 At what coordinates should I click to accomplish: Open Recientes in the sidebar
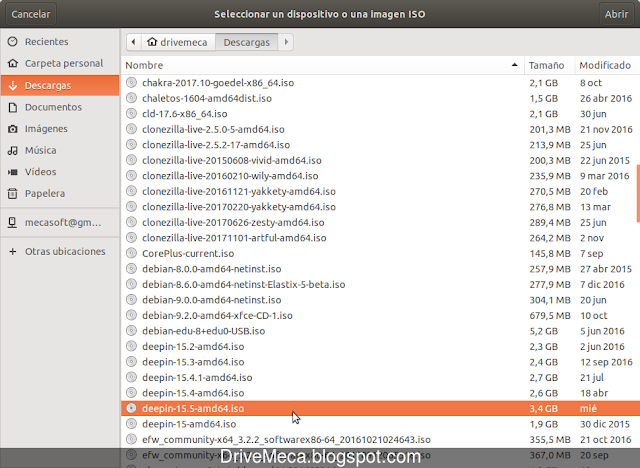(x=60, y=42)
